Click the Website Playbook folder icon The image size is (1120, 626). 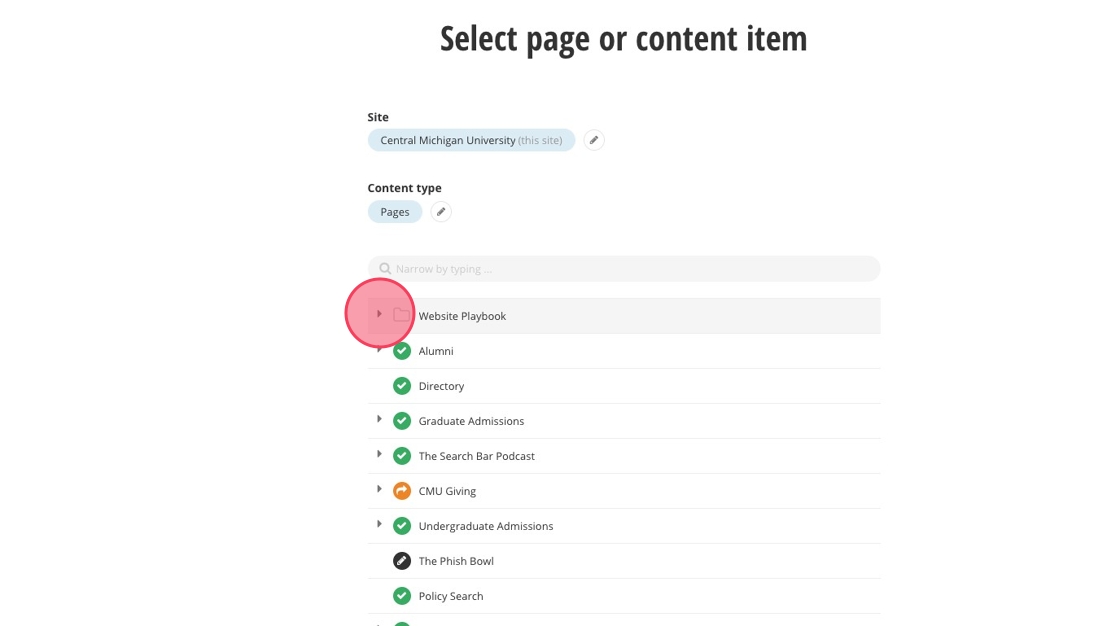[x=402, y=315]
